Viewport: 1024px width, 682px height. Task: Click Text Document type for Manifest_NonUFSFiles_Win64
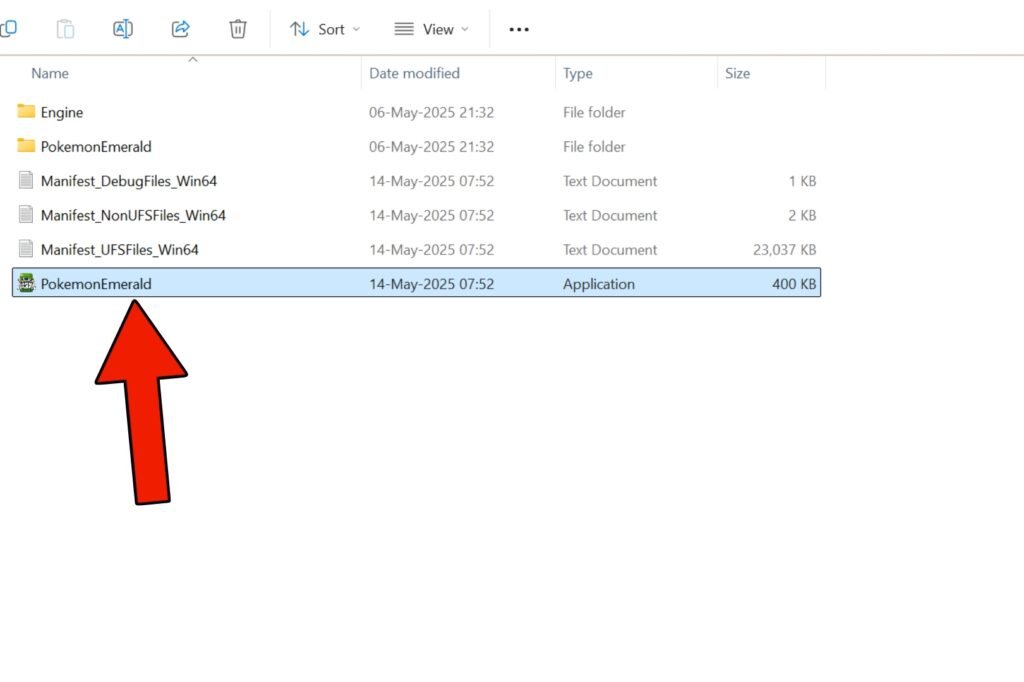pos(610,215)
